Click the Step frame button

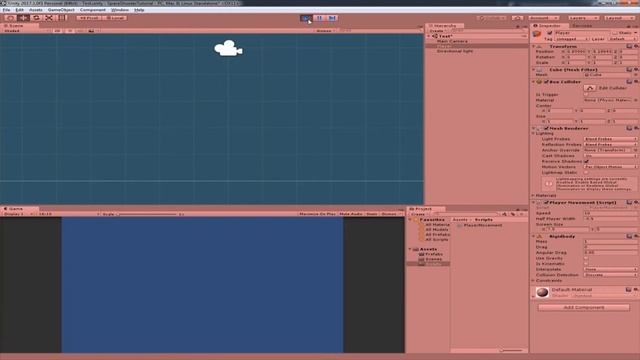(x=332, y=18)
